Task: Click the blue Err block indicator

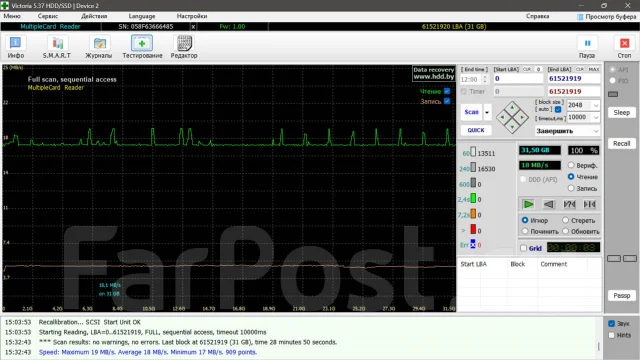Action: [x=473, y=244]
